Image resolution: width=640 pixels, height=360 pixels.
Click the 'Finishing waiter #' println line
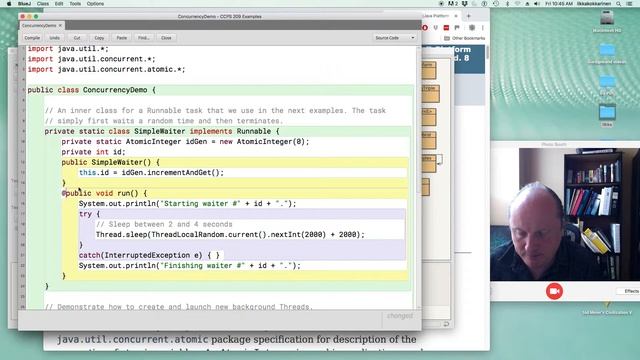[190, 266]
